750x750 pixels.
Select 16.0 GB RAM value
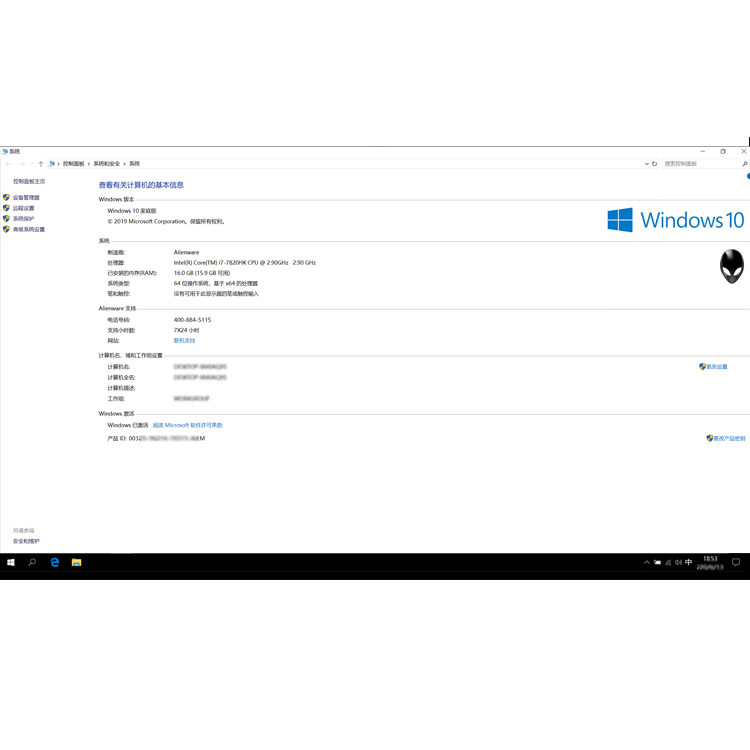202,273
